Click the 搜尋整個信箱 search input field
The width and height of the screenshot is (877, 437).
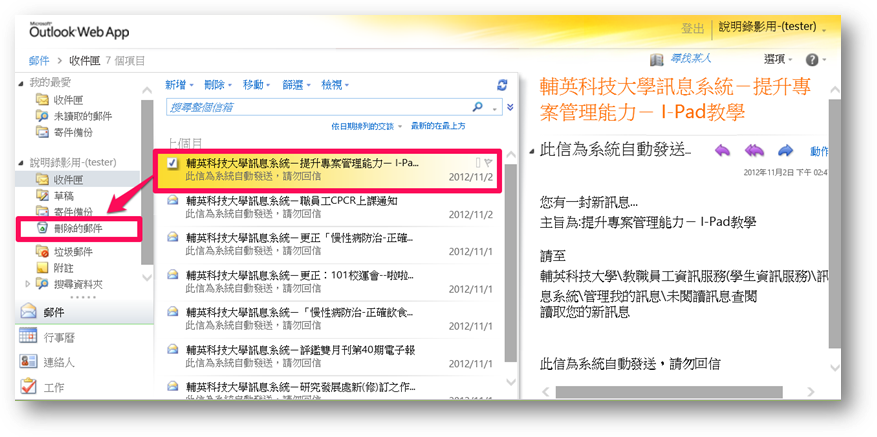319,107
